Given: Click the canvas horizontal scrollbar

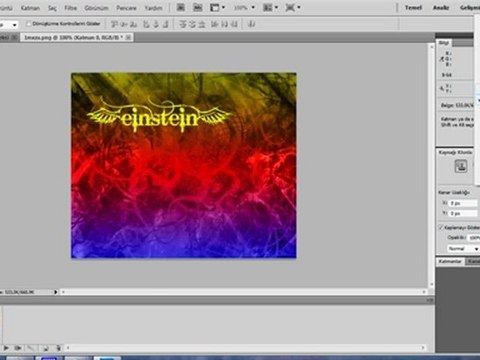Looking at the screenshot, I should tap(243, 292).
